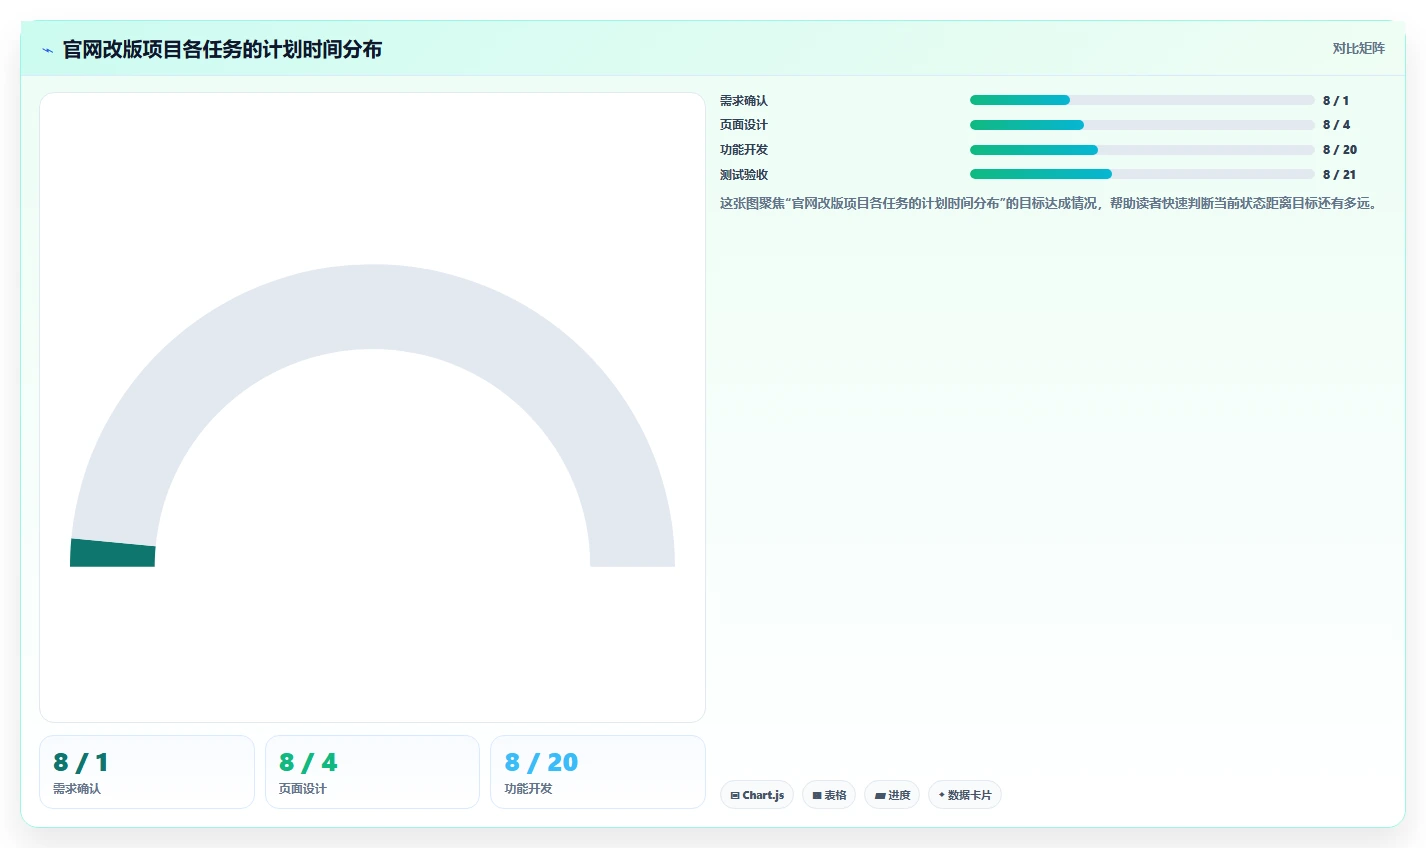
Task: Select the 功能开发 data card
Action: click(598, 772)
